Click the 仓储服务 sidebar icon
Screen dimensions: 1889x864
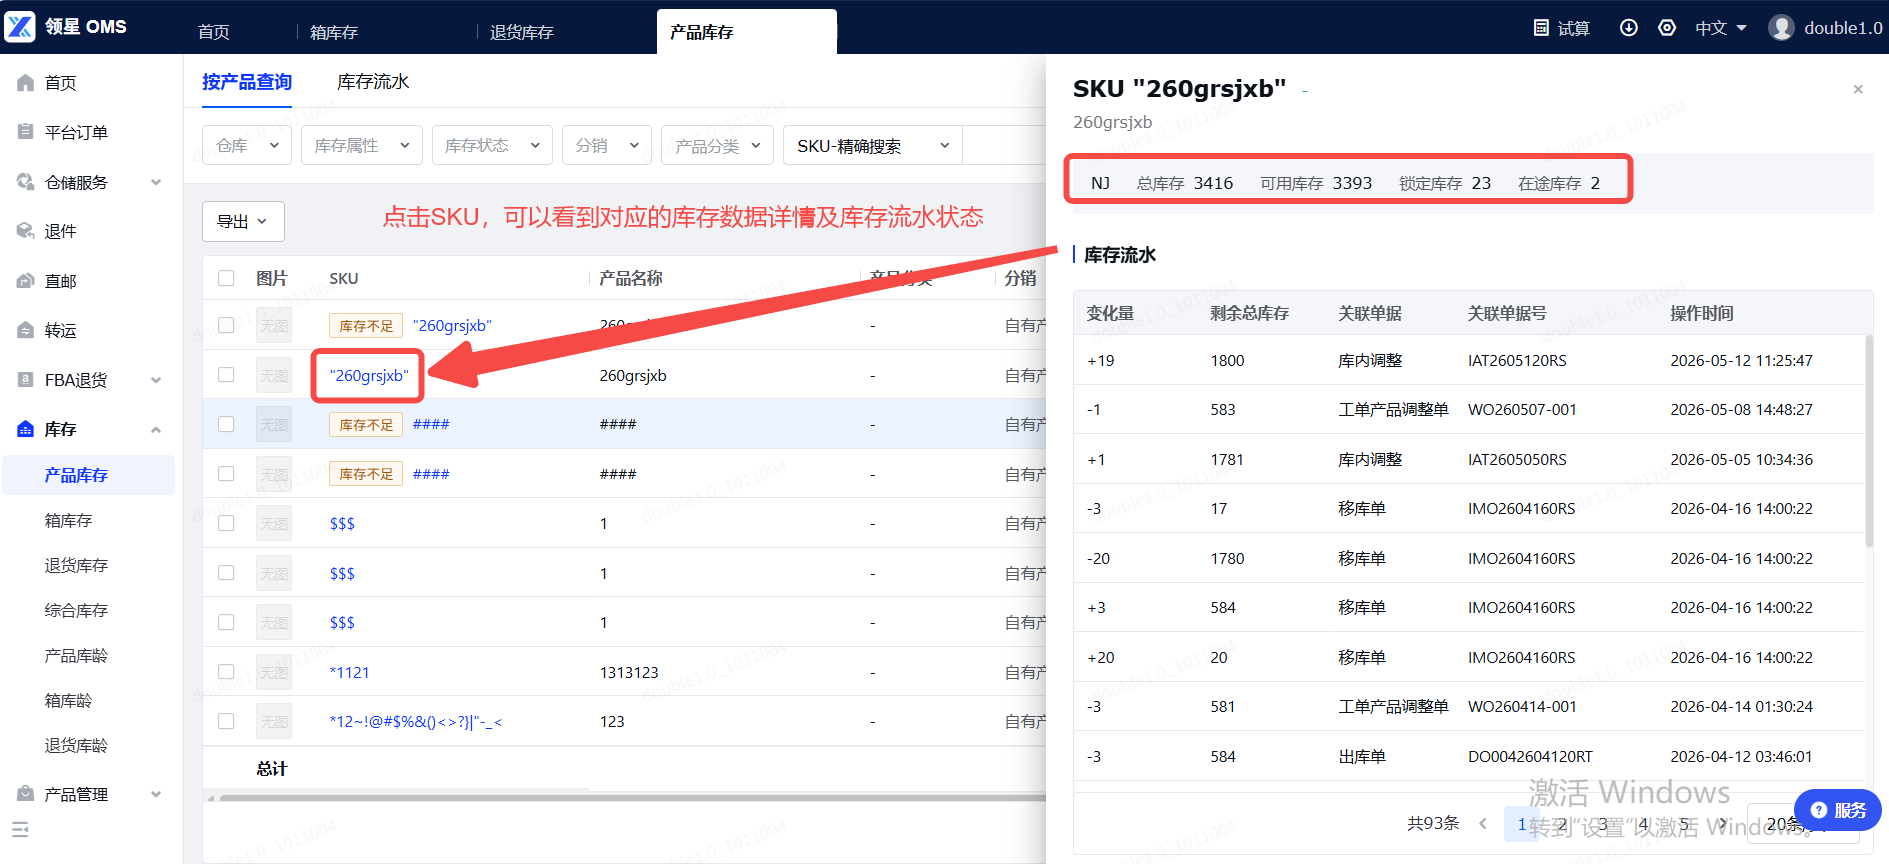coord(26,182)
